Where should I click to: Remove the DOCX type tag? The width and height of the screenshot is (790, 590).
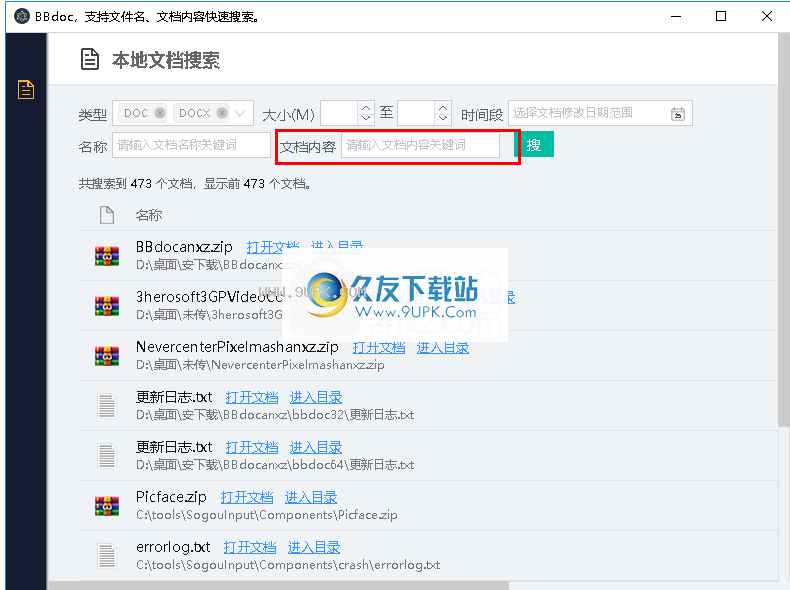coord(222,113)
